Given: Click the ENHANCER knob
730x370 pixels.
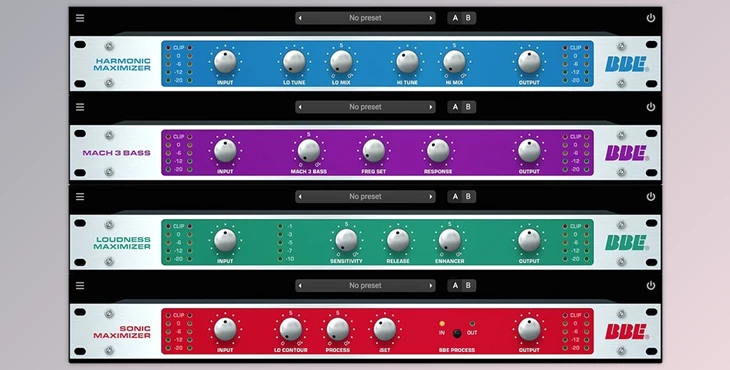Looking at the screenshot, I should [450, 240].
